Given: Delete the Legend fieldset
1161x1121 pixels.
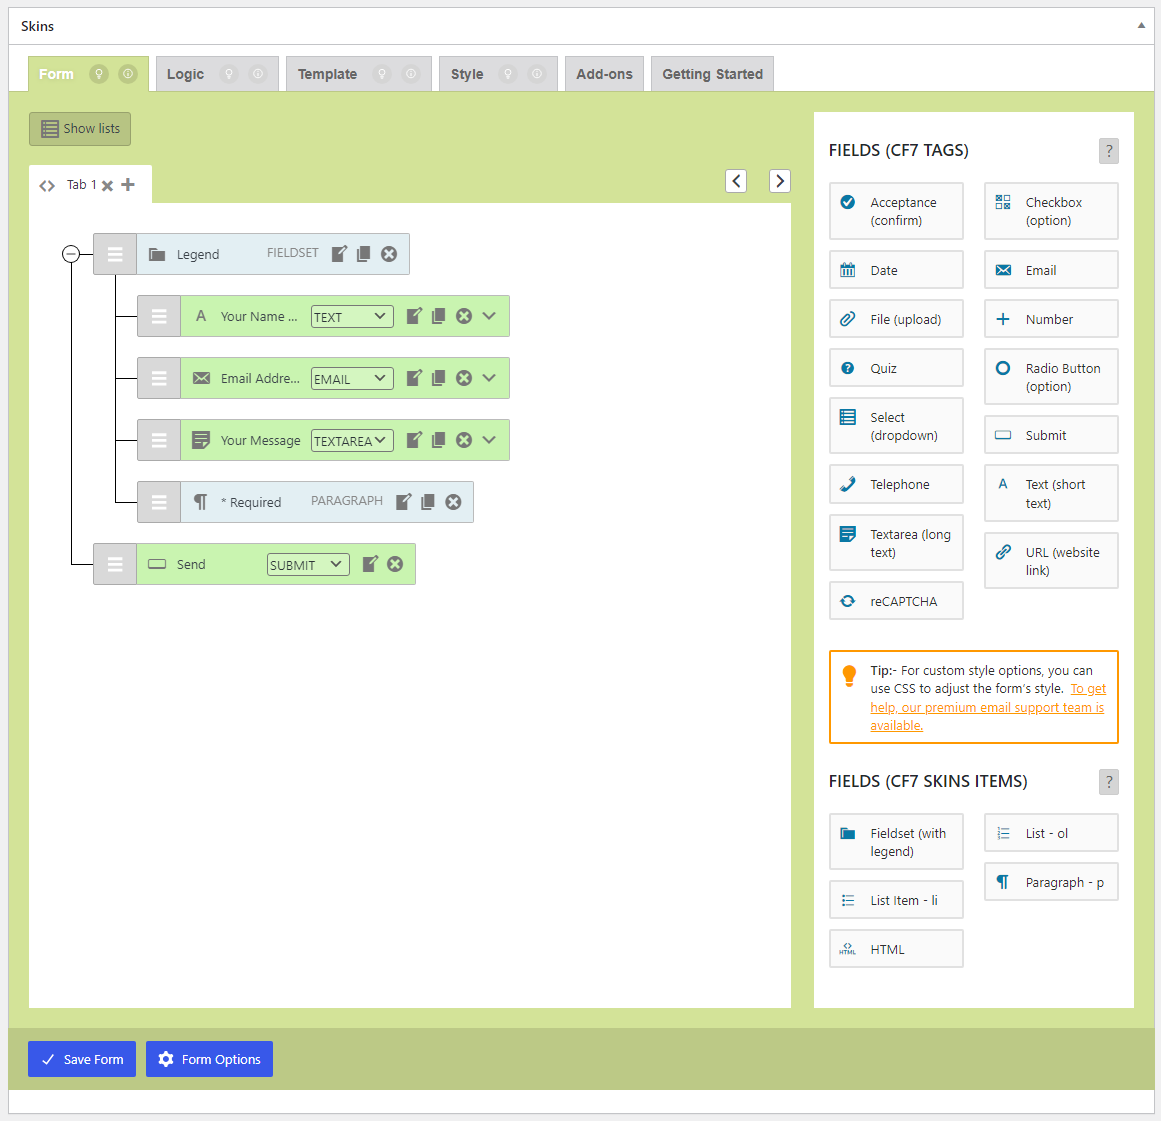Looking at the screenshot, I should pyautogui.click(x=389, y=254).
